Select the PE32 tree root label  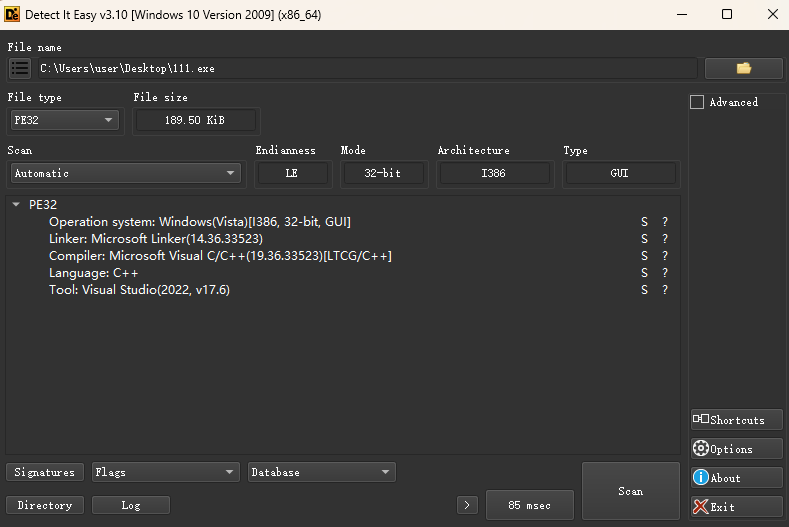[43, 204]
